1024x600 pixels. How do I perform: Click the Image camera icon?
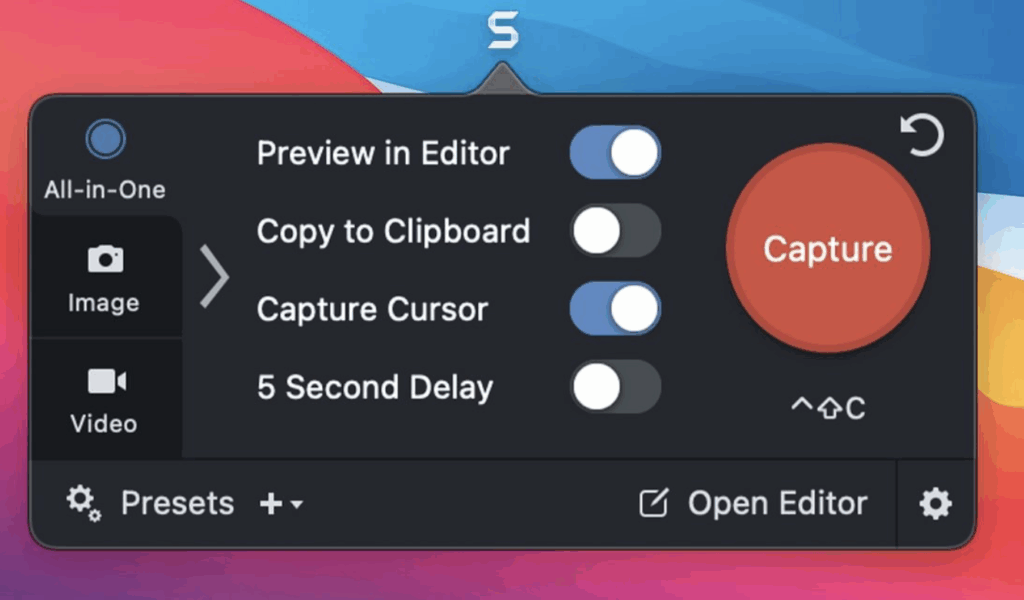pos(105,259)
